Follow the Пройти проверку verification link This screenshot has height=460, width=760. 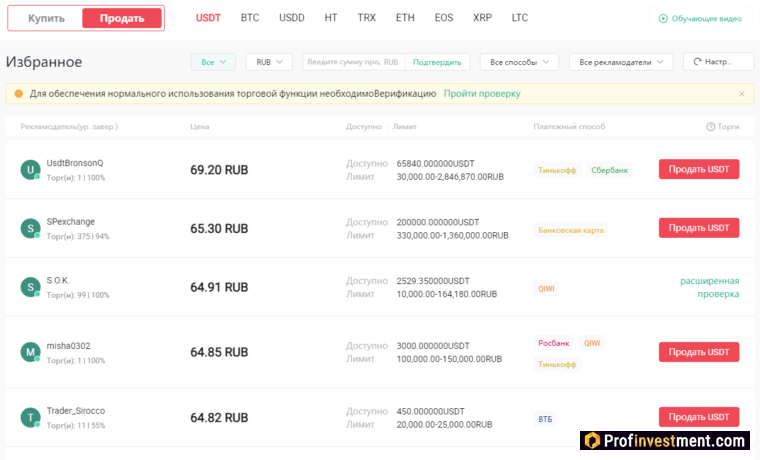(482, 94)
